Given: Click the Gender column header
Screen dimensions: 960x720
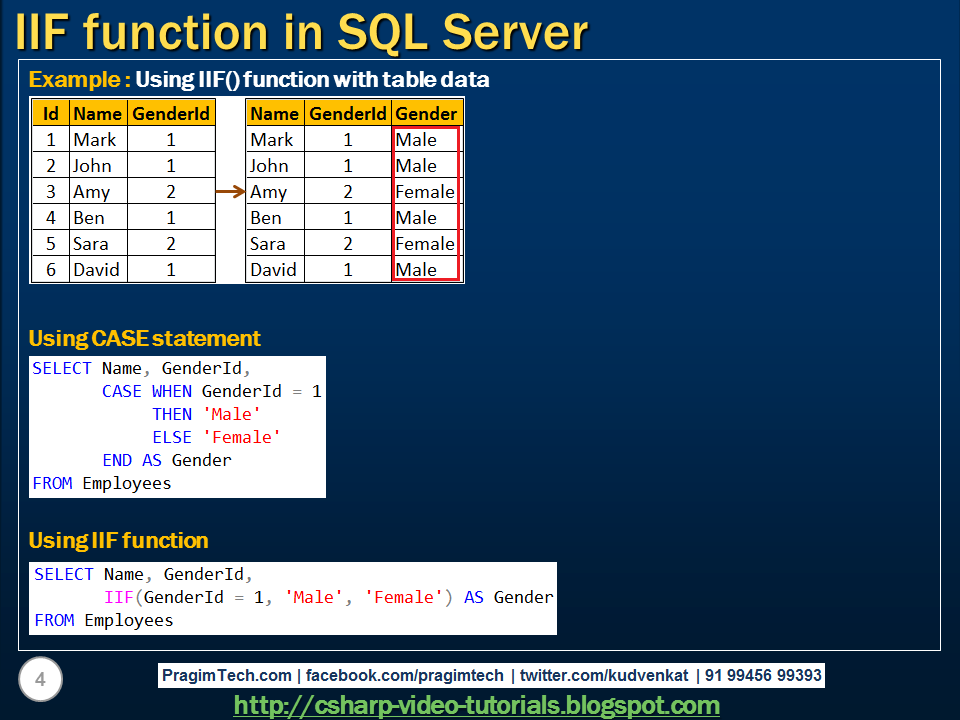Looking at the screenshot, I should [x=426, y=113].
